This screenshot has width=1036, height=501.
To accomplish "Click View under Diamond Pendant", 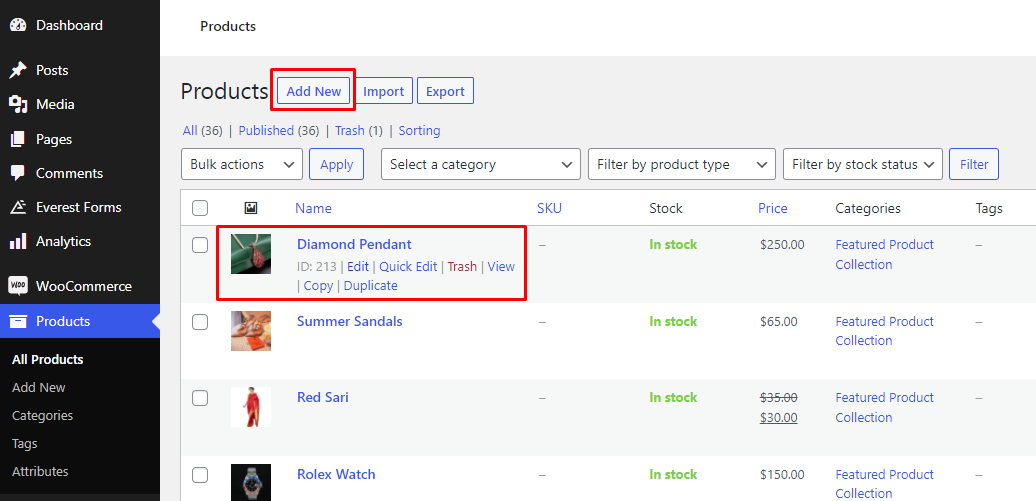I will [x=501, y=266].
